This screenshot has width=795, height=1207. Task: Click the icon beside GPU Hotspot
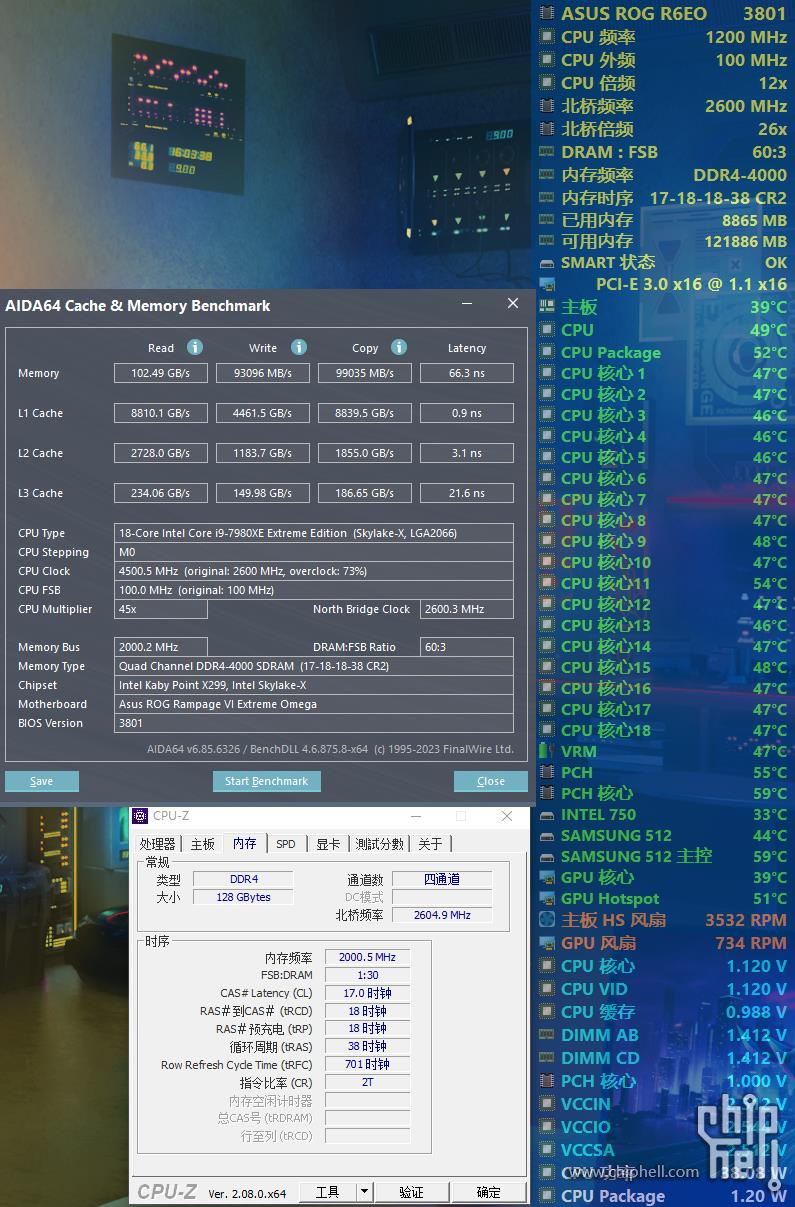[x=547, y=898]
